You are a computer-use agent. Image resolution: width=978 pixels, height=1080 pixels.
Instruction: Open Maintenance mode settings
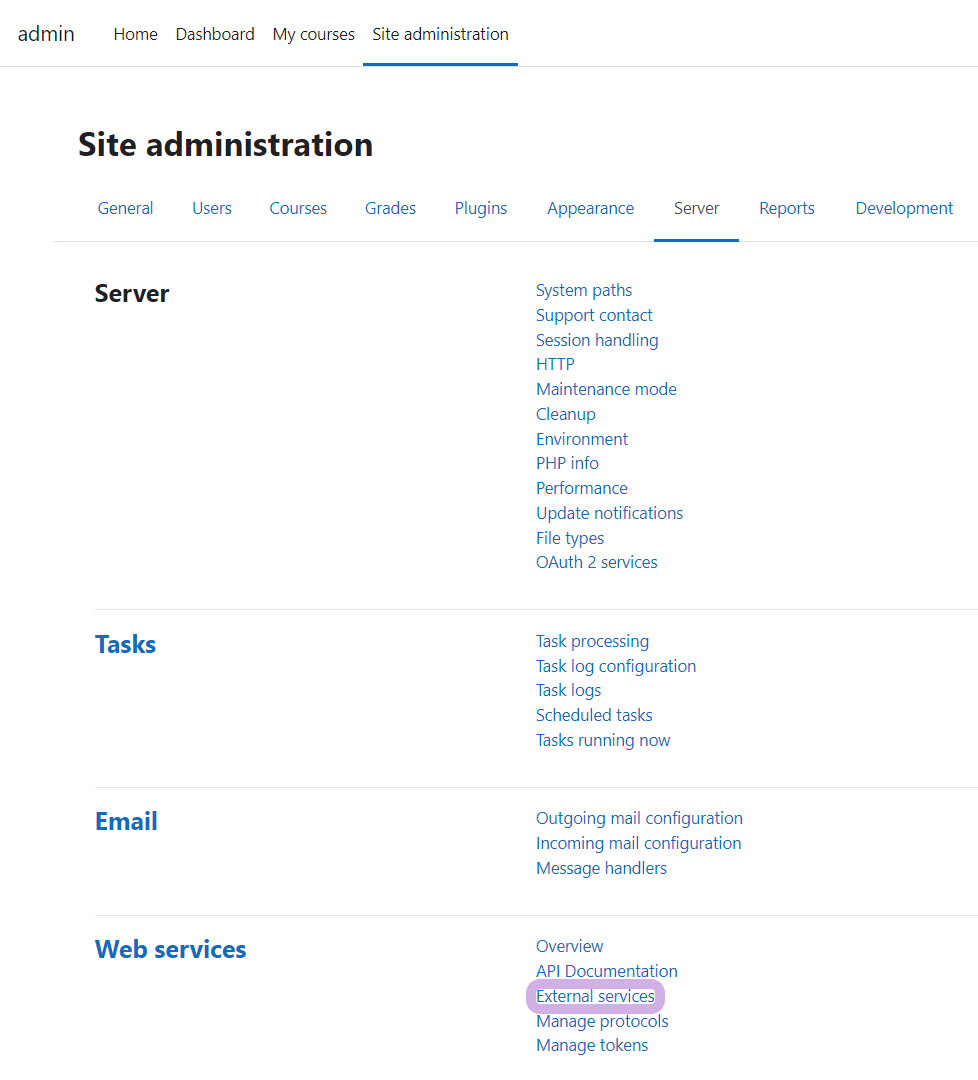click(x=606, y=389)
